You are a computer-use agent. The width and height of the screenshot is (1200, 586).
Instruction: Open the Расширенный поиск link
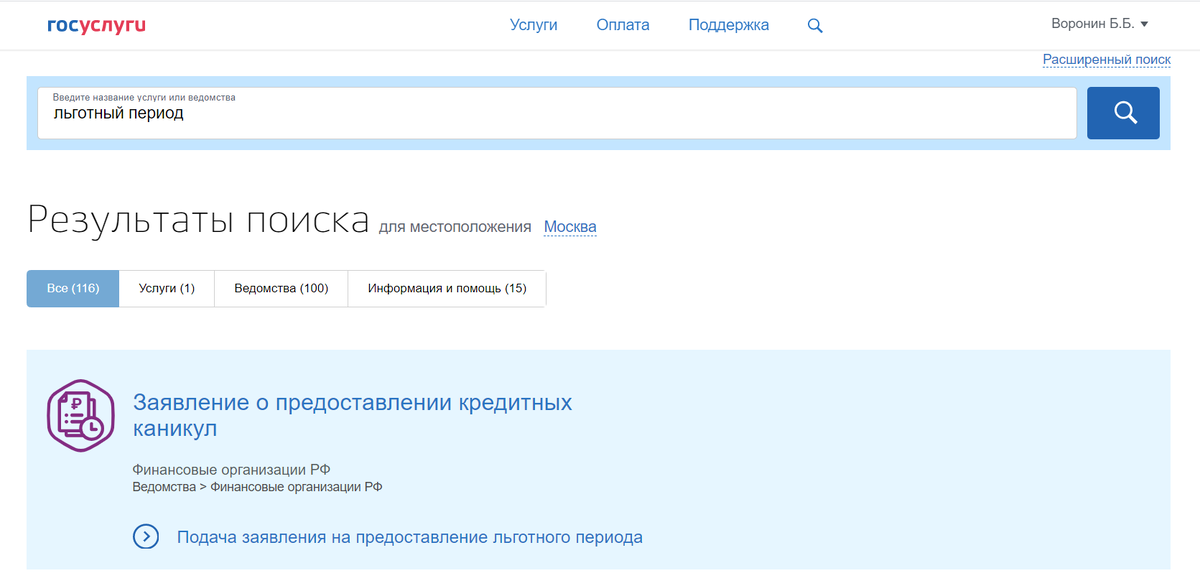pyautogui.click(x=1107, y=60)
